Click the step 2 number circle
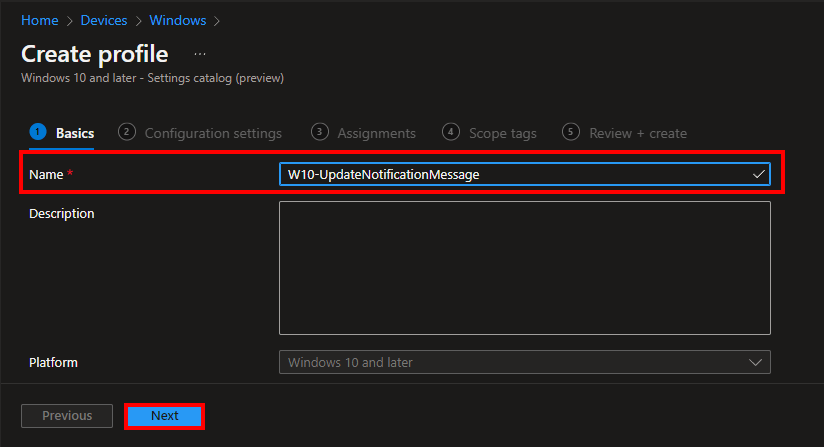The image size is (824, 447). click(x=127, y=132)
